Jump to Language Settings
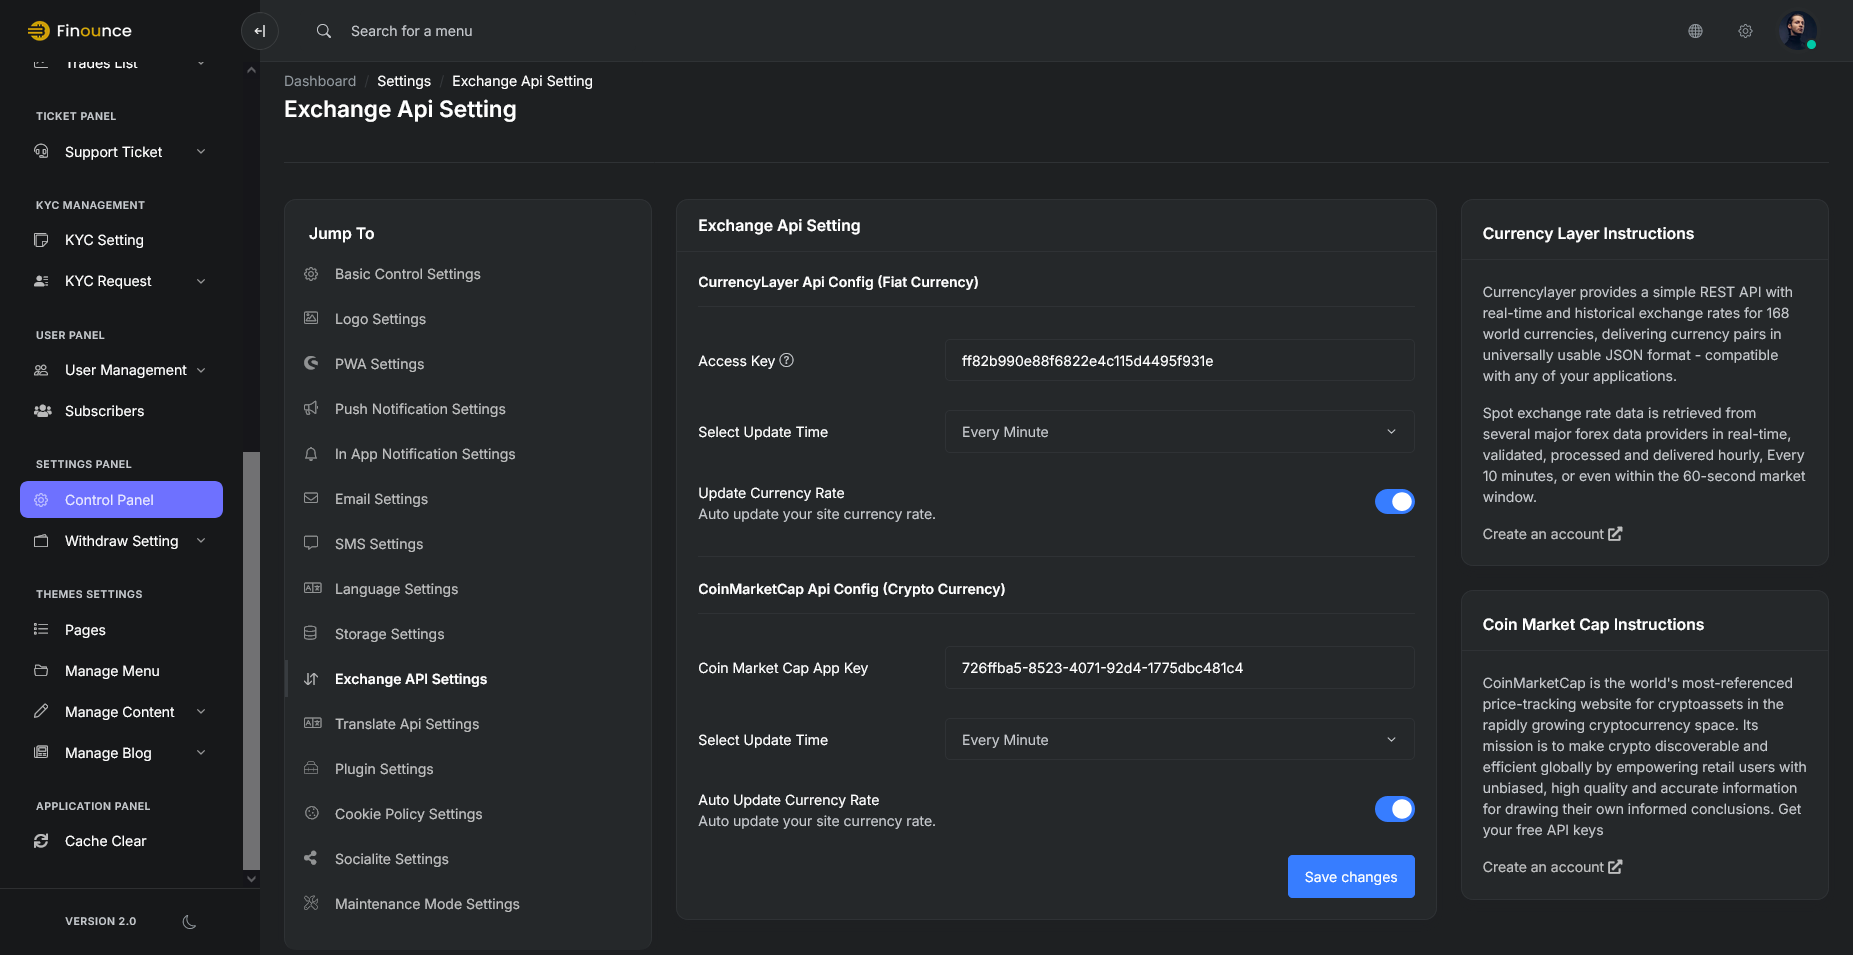Image resolution: width=1853 pixels, height=955 pixels. coord(396,589)
